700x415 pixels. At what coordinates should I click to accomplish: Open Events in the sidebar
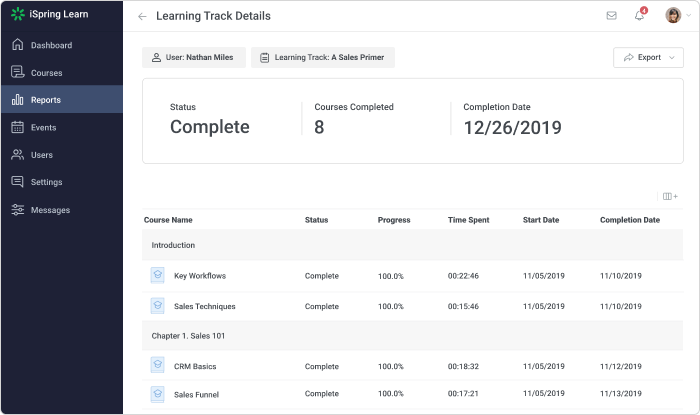point(62,127)
